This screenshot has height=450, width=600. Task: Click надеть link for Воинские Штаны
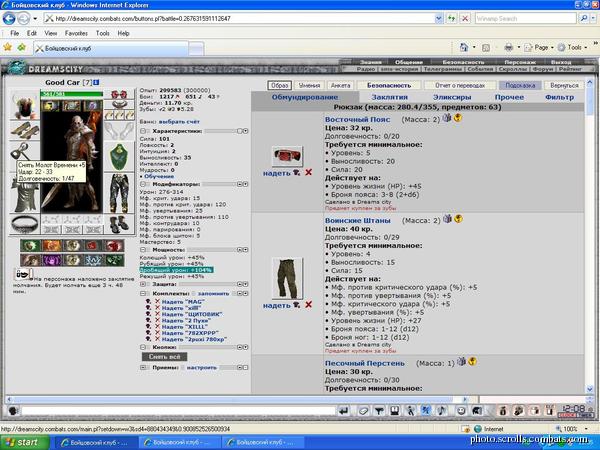click(276, 306)
